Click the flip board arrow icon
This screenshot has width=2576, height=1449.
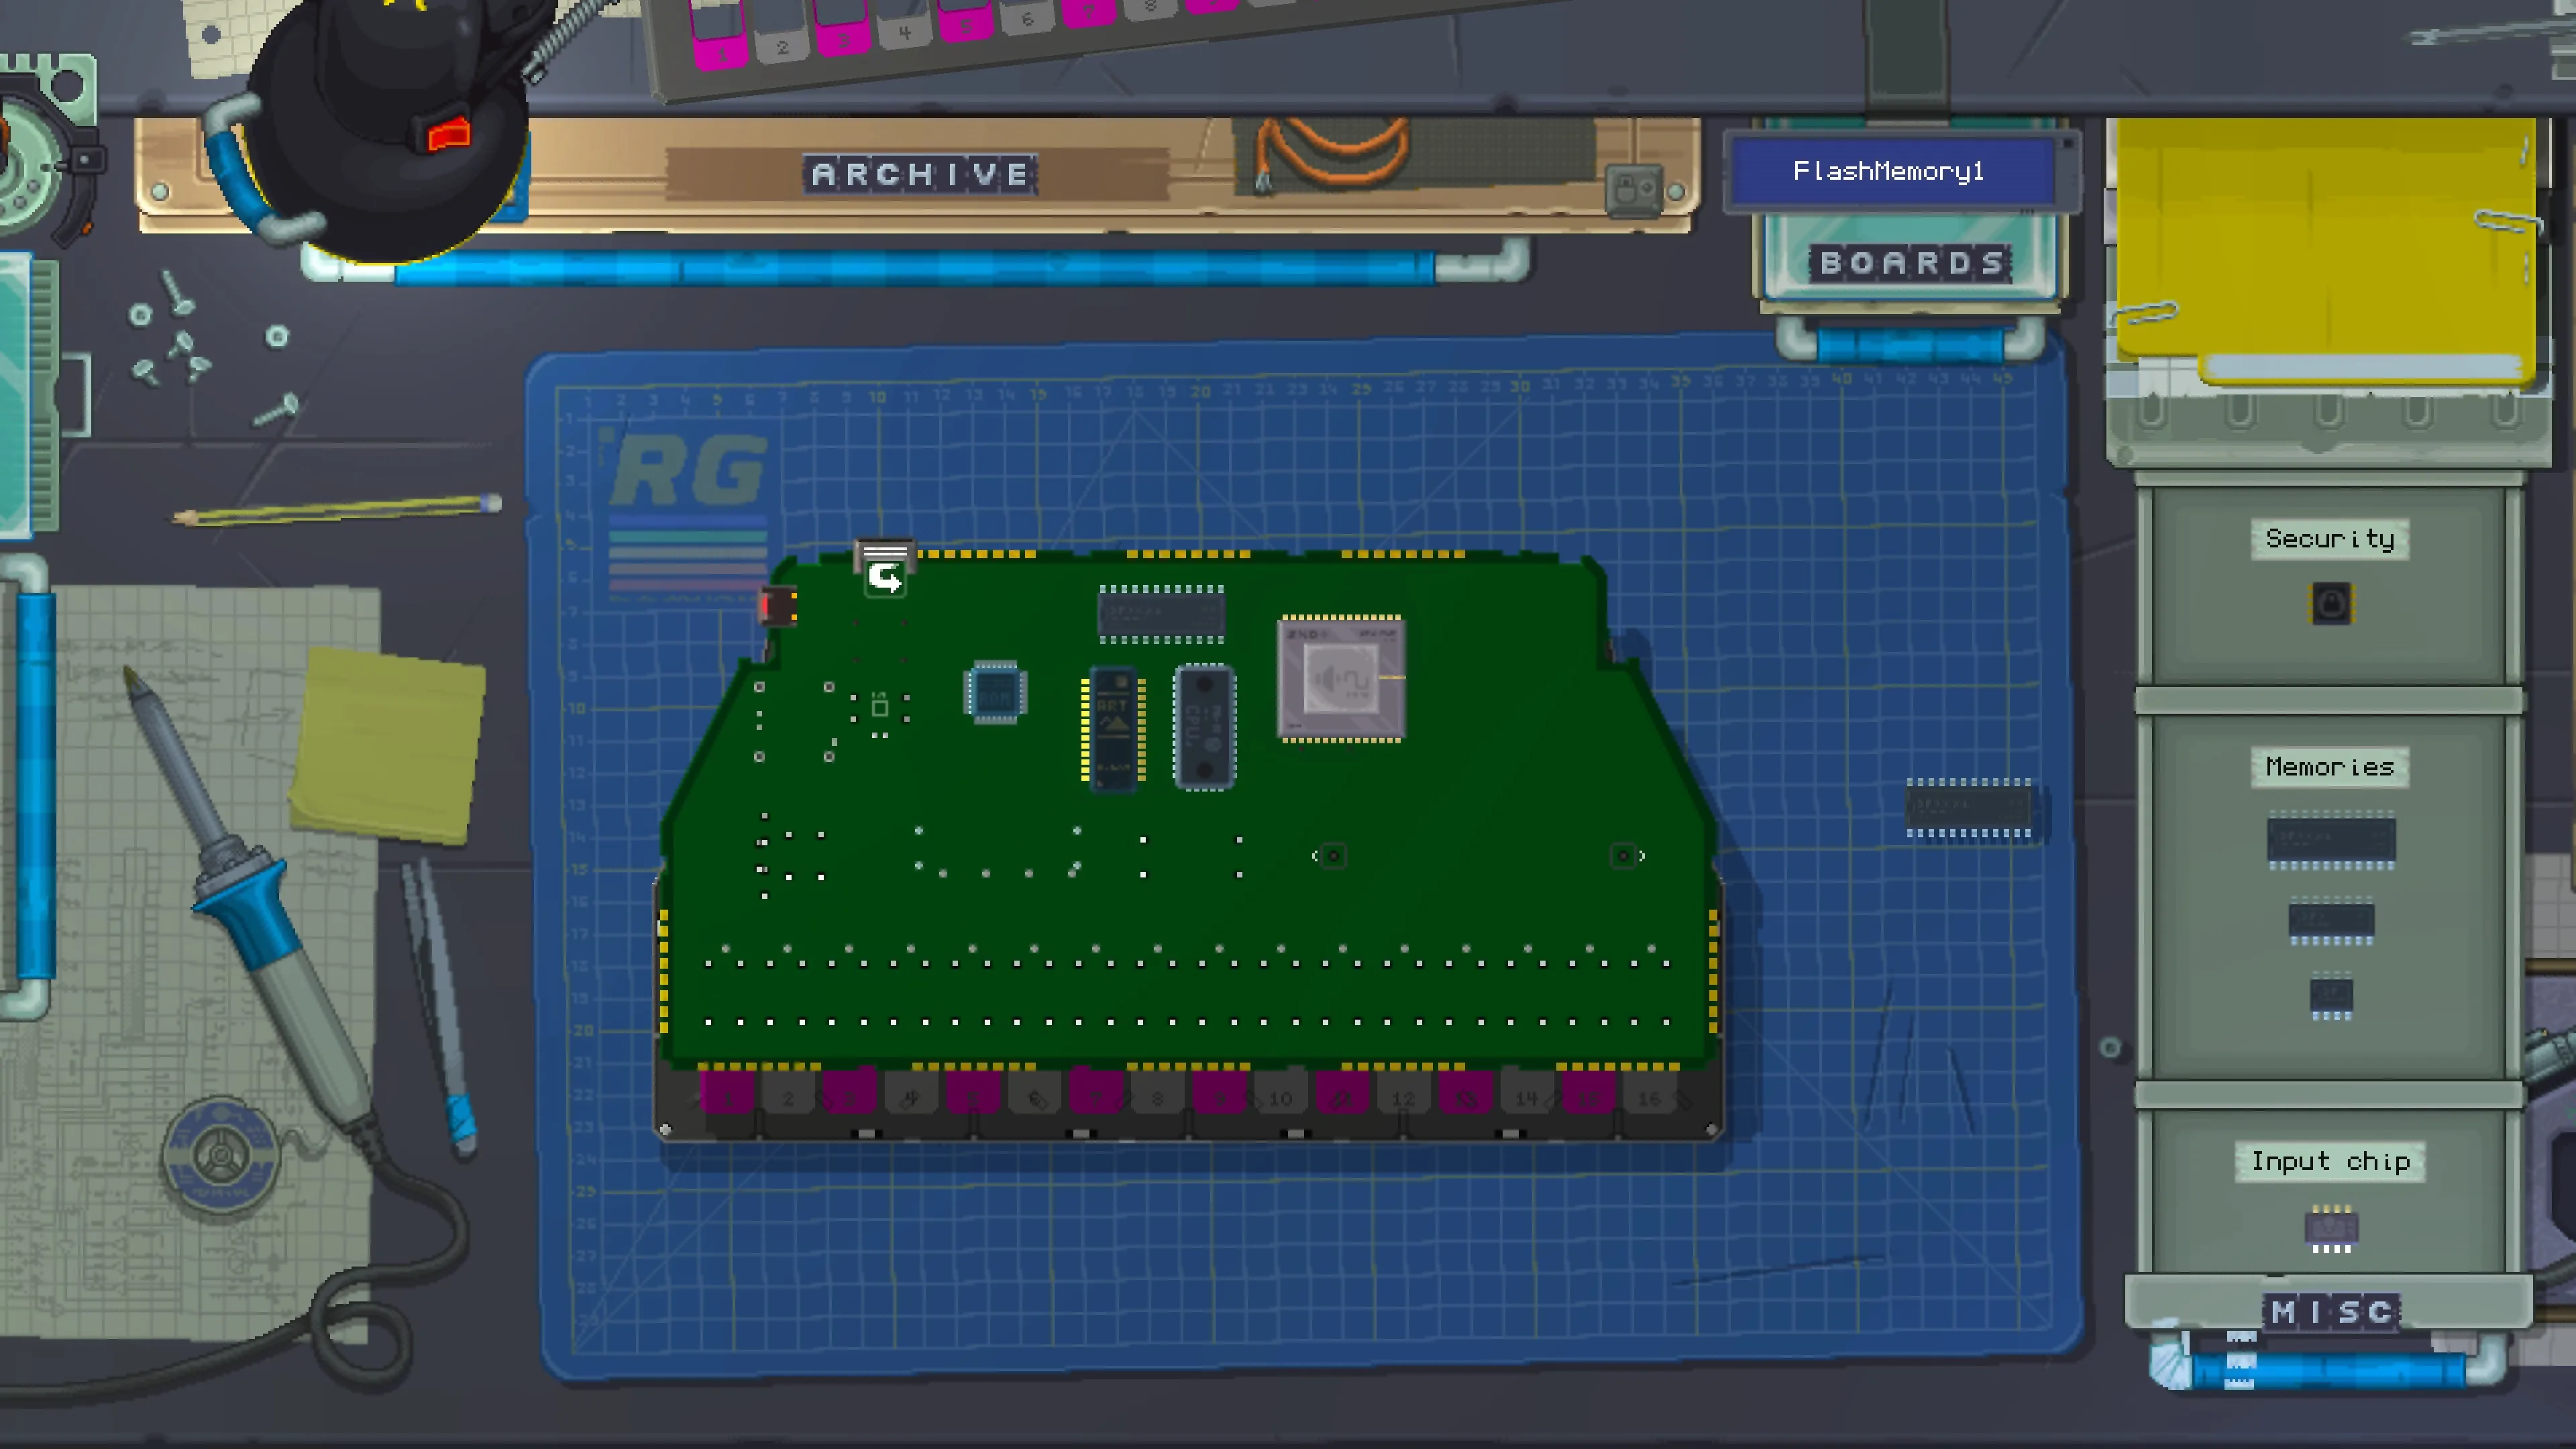[x=885, y=577]
